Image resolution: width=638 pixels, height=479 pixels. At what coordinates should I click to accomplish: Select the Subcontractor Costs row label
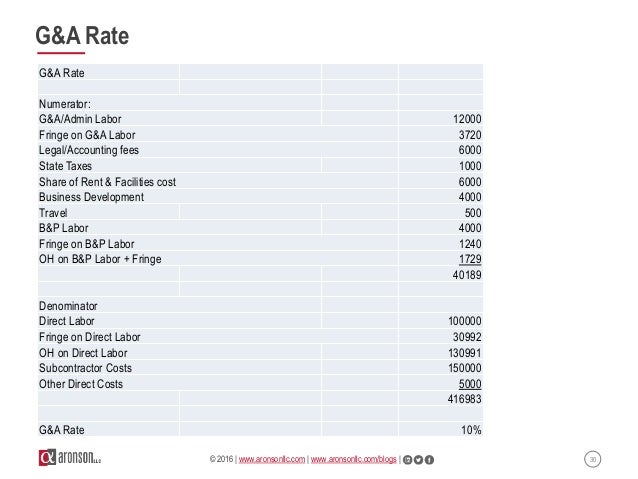85,368
